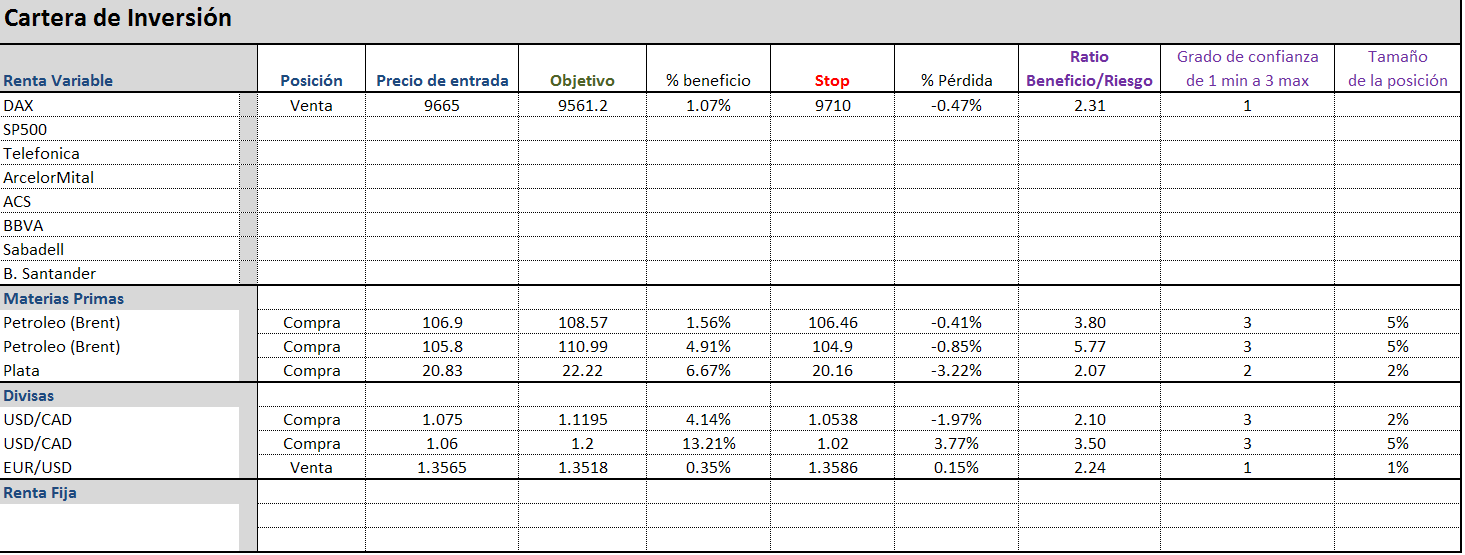Select the DAX row label

18,105
